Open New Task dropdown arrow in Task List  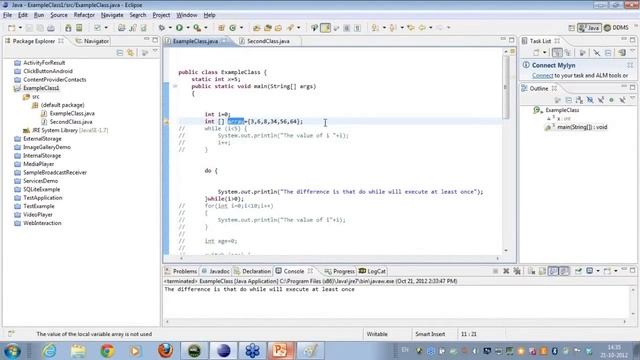click(x=544, y=53)
